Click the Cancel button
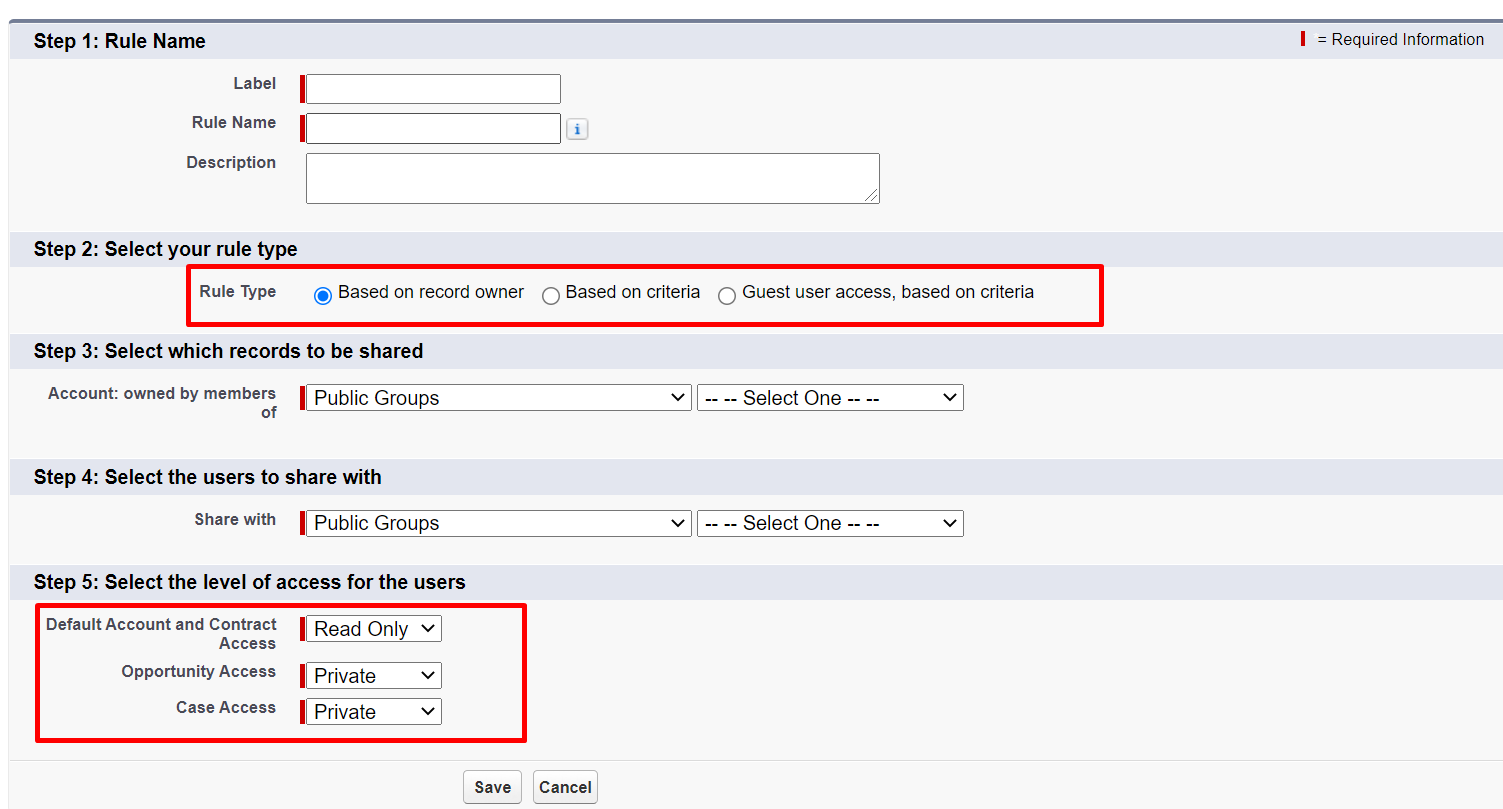Image resolution: width=1503 pixels, height=809 pixels. [564, 786]
